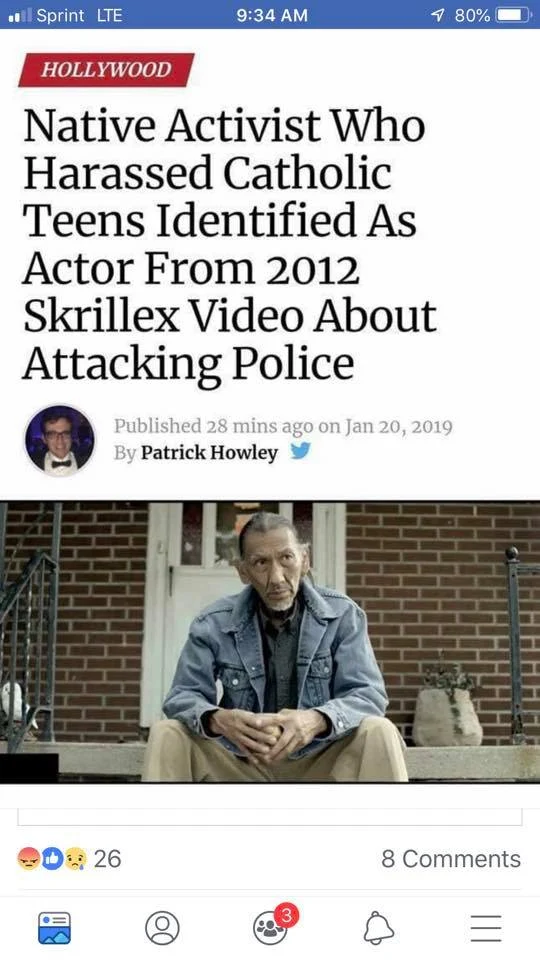Tap the Twitter bird icon next to author

coord(300,451)
